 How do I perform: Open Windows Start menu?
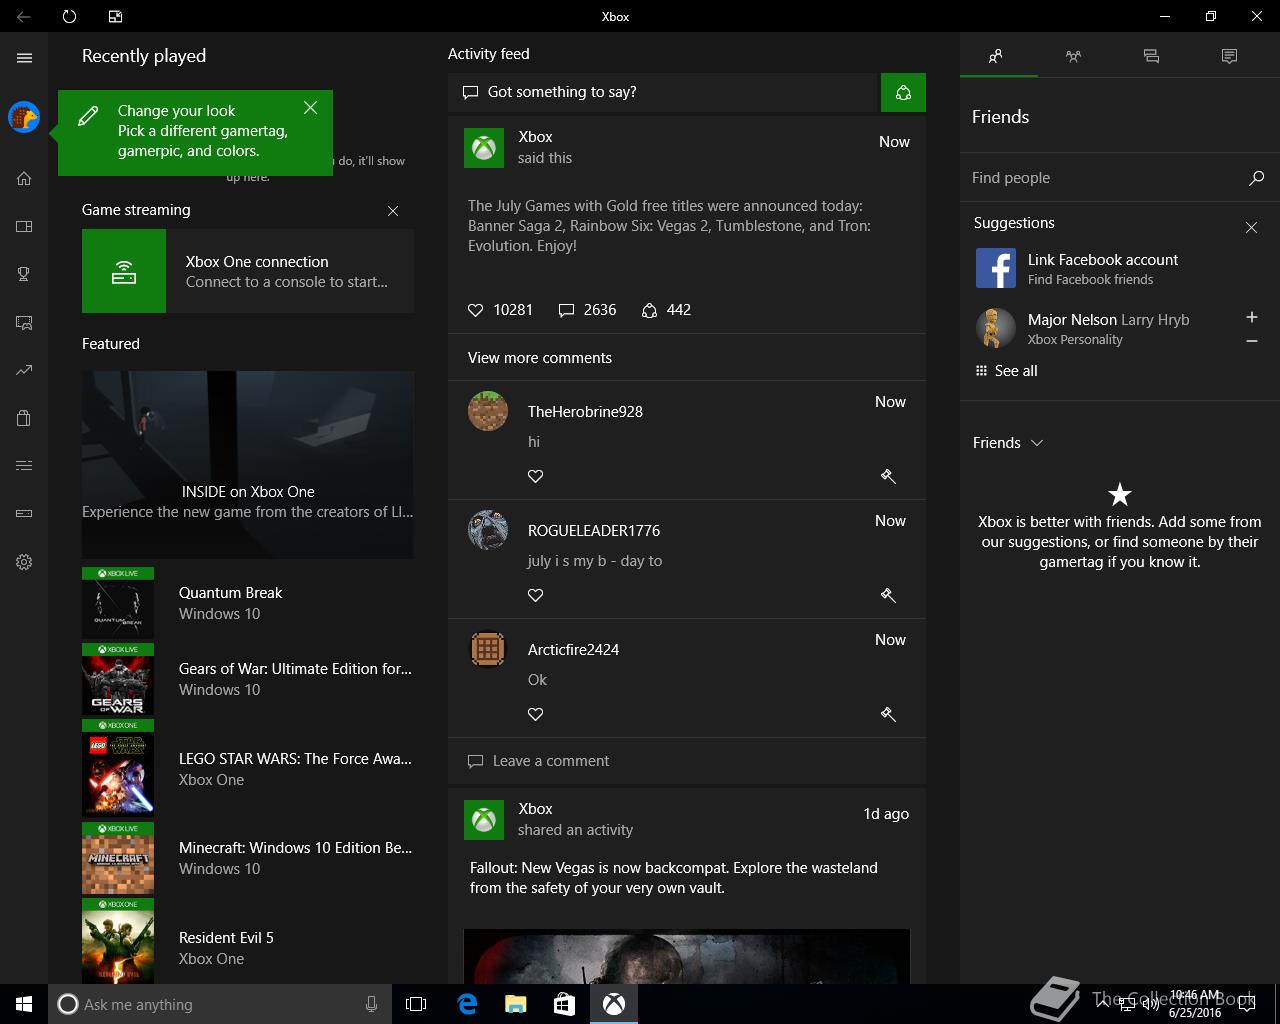(x=24, y=1004)
